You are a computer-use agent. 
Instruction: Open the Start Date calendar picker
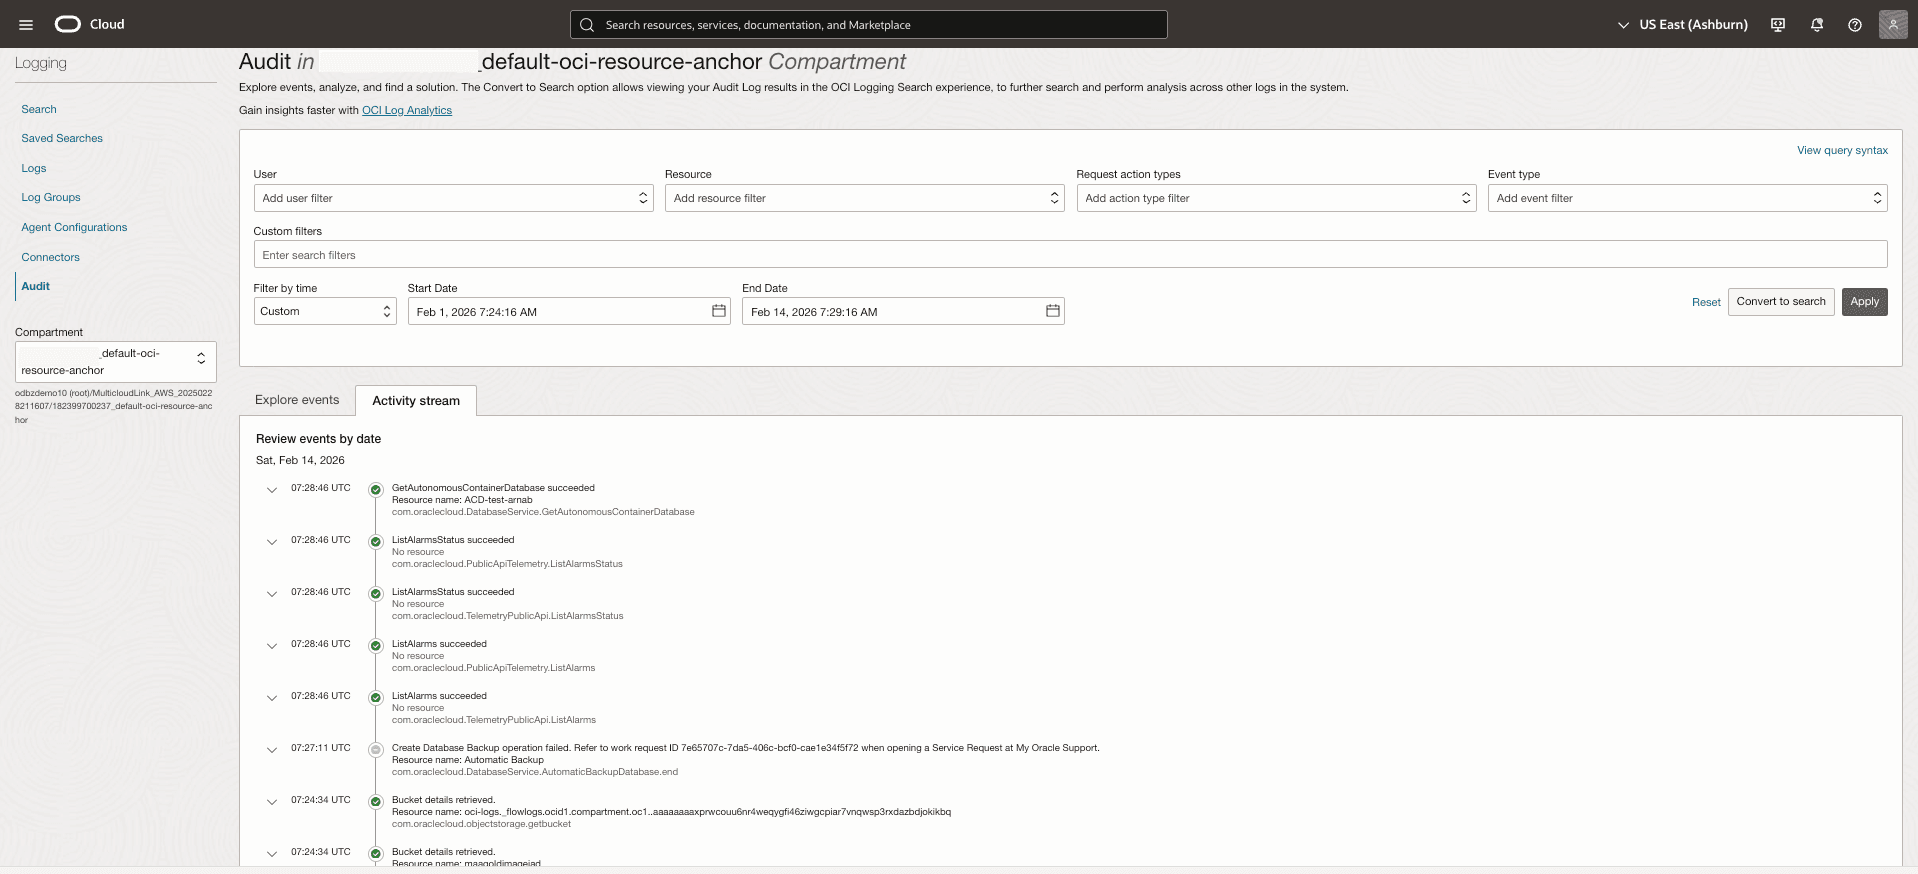(x=719, y=311)
